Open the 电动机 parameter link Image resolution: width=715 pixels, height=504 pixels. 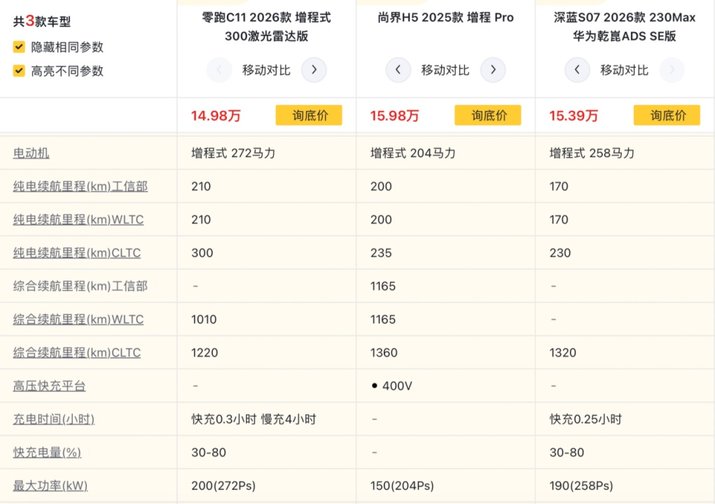click(31, 153)
